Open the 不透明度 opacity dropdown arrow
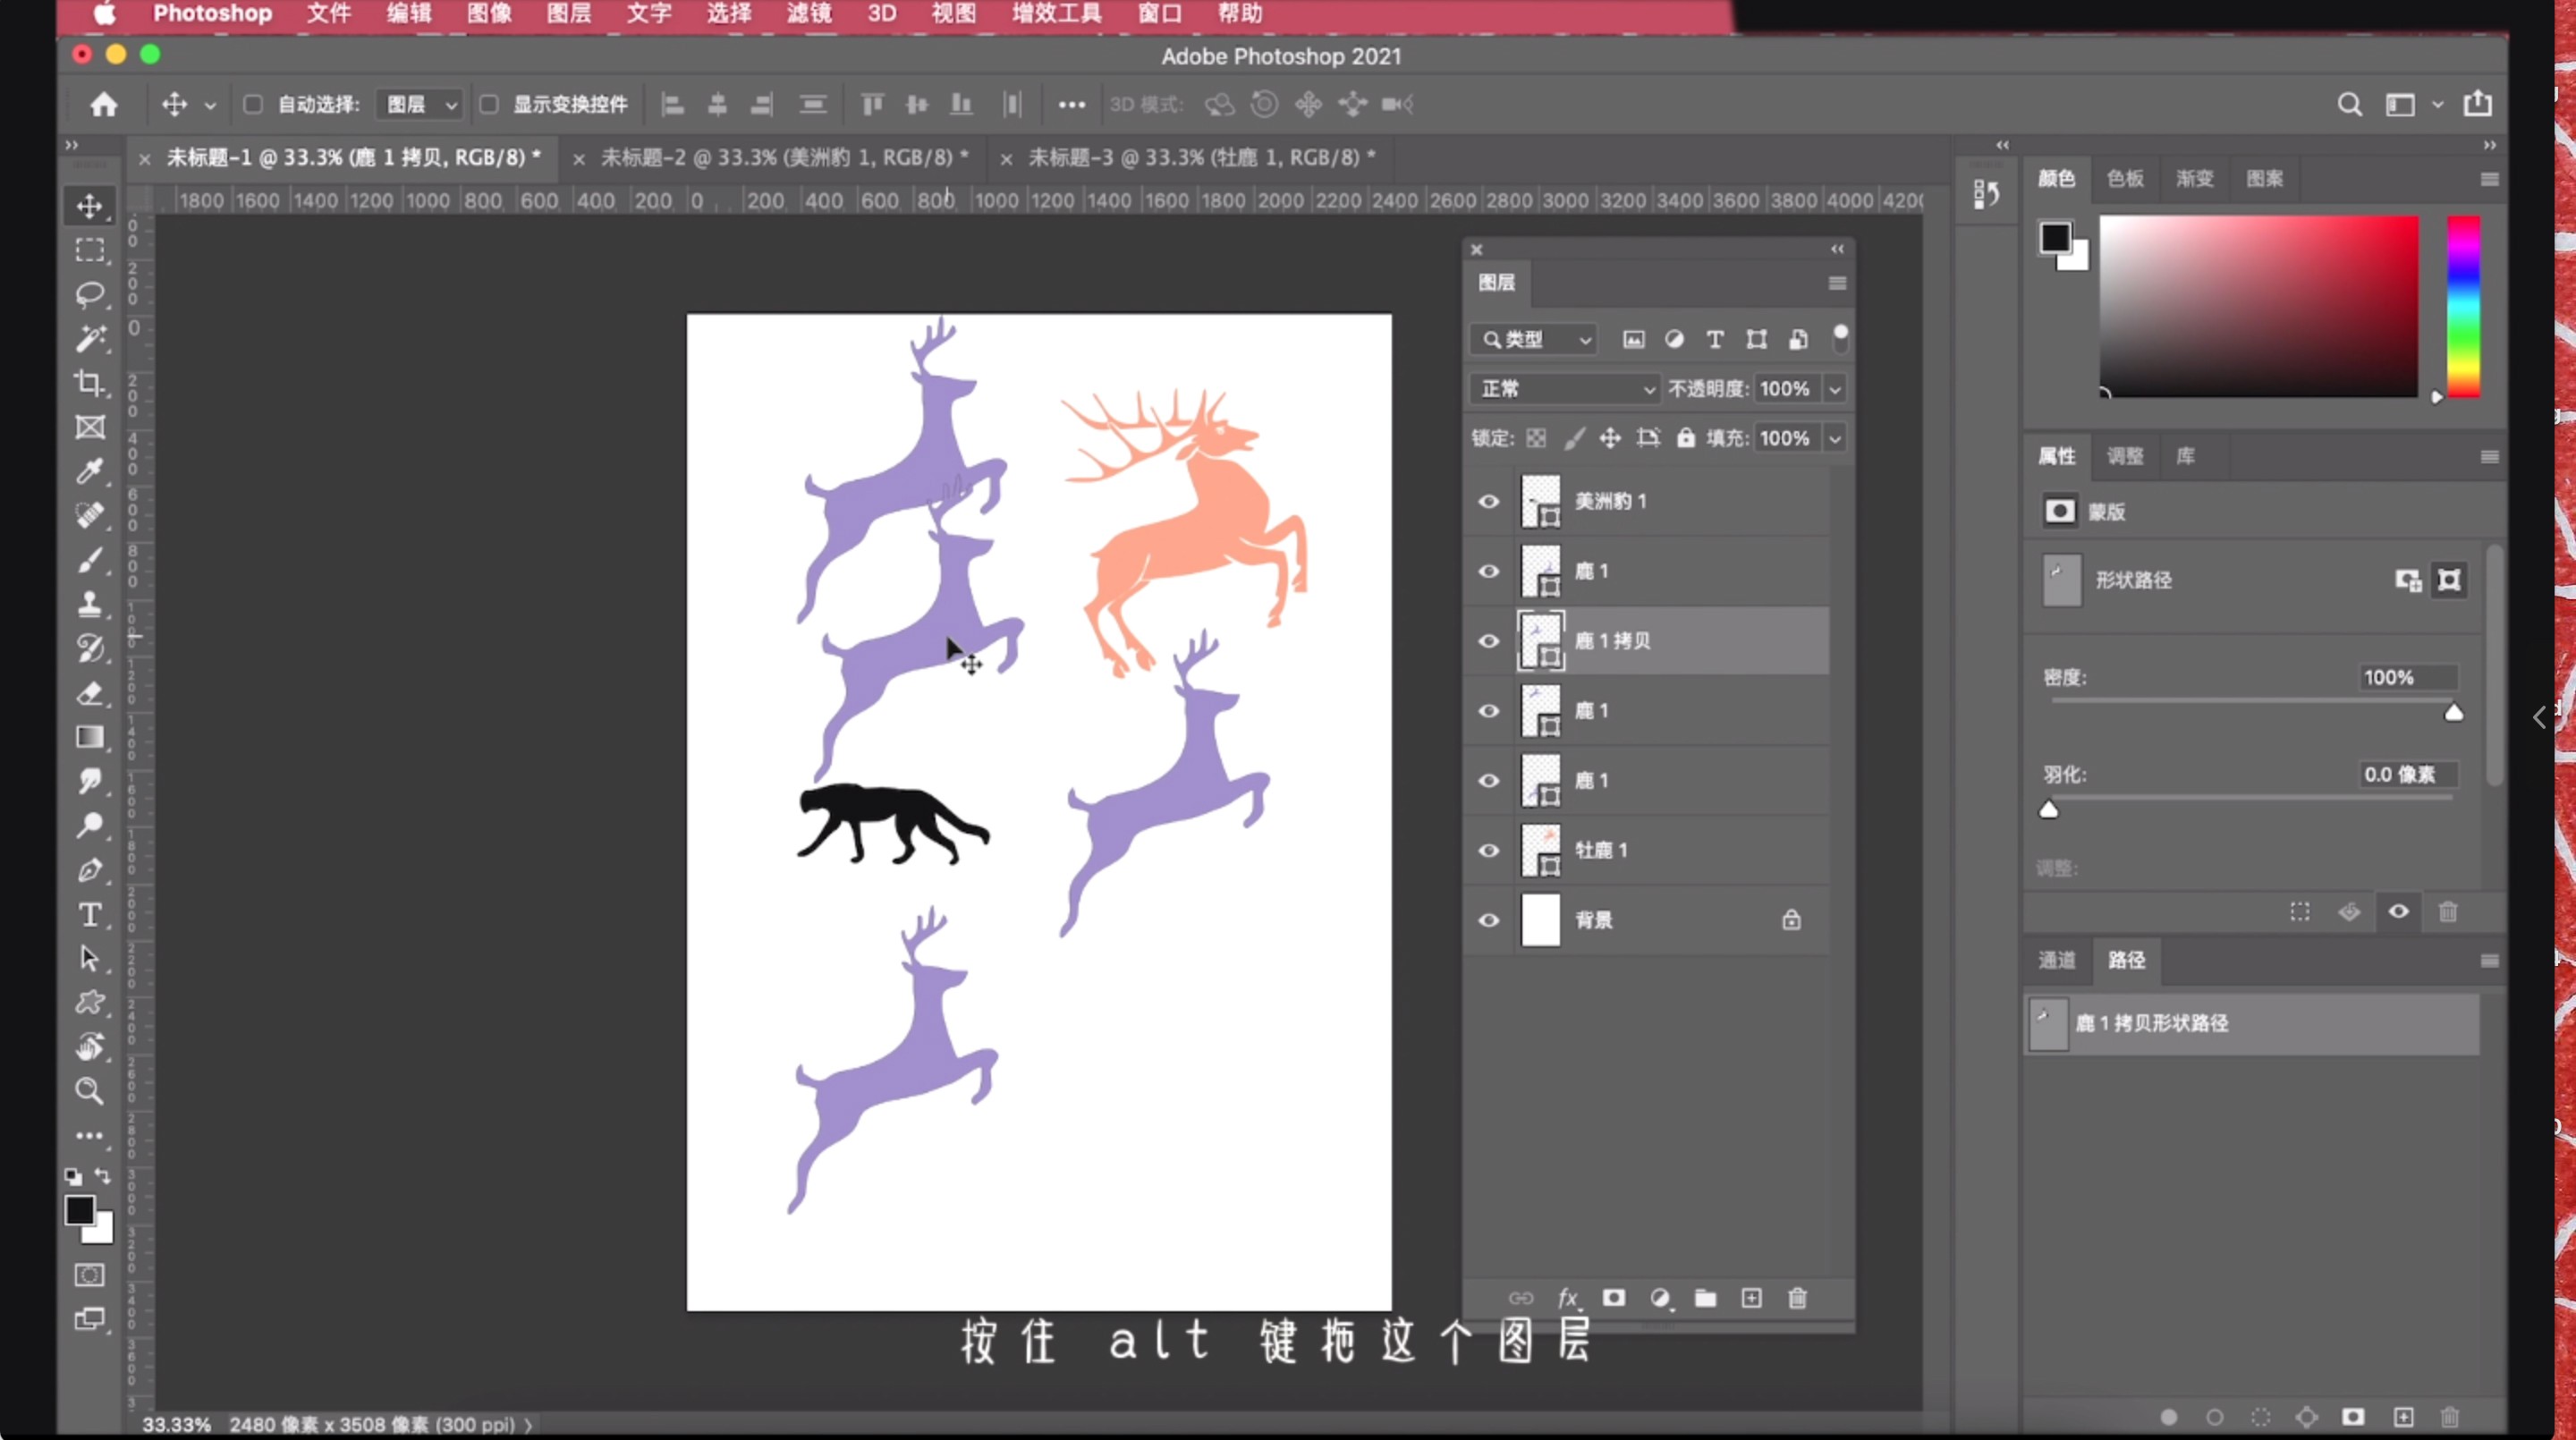Image resolution: width=2576 pixels, height=1440 pixels. tap(1835, 389)
